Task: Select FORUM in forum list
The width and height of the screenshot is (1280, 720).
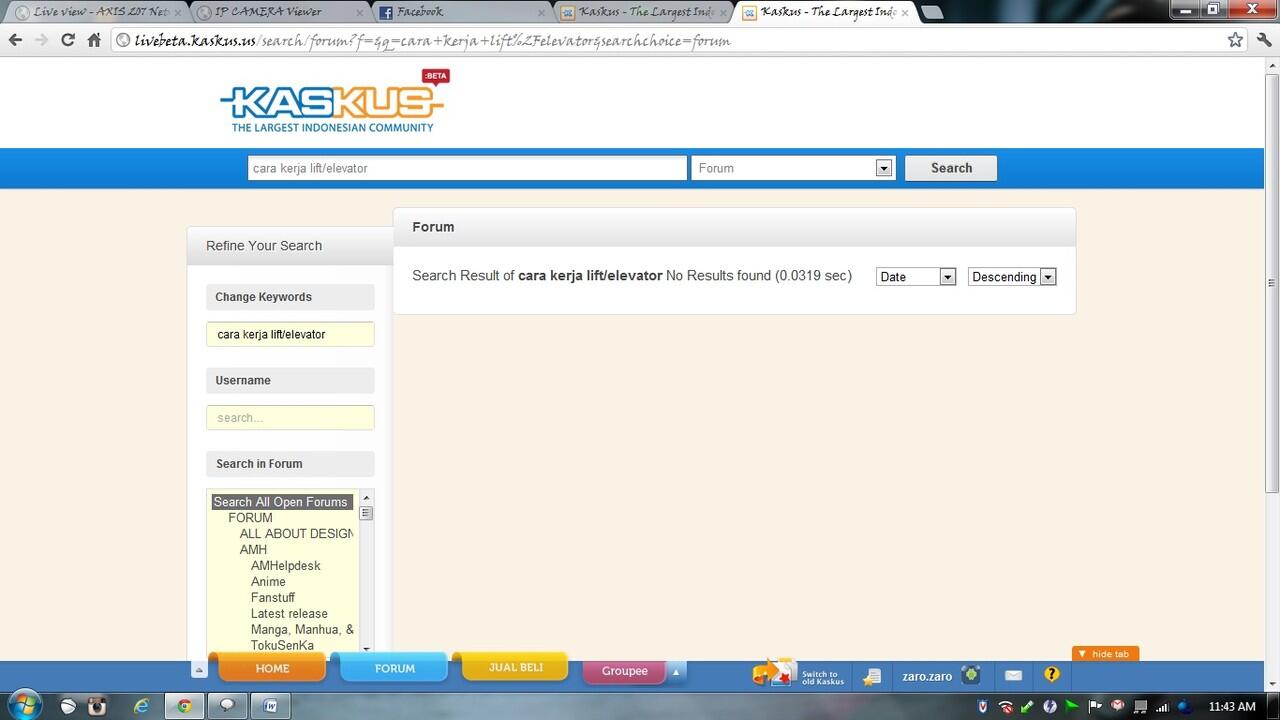Action: coord(250,518)
